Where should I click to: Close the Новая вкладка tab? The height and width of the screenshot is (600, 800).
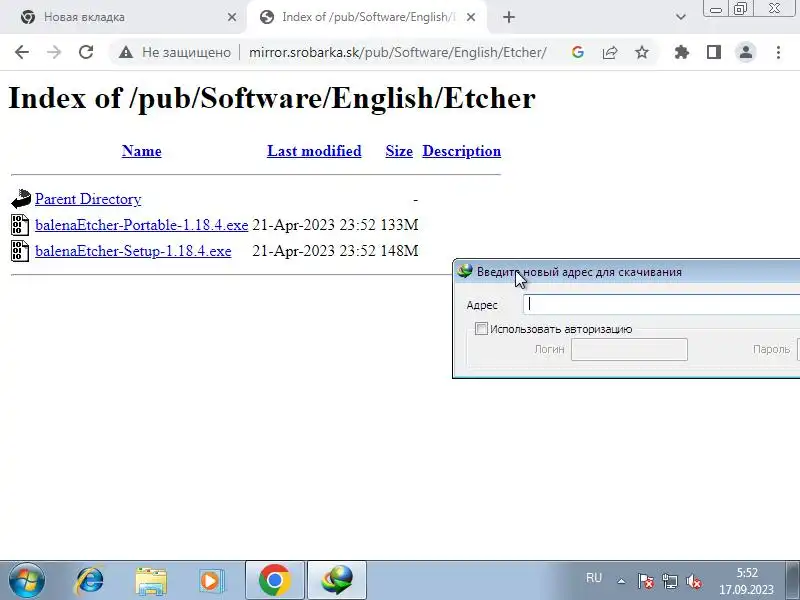pos(232,17)
